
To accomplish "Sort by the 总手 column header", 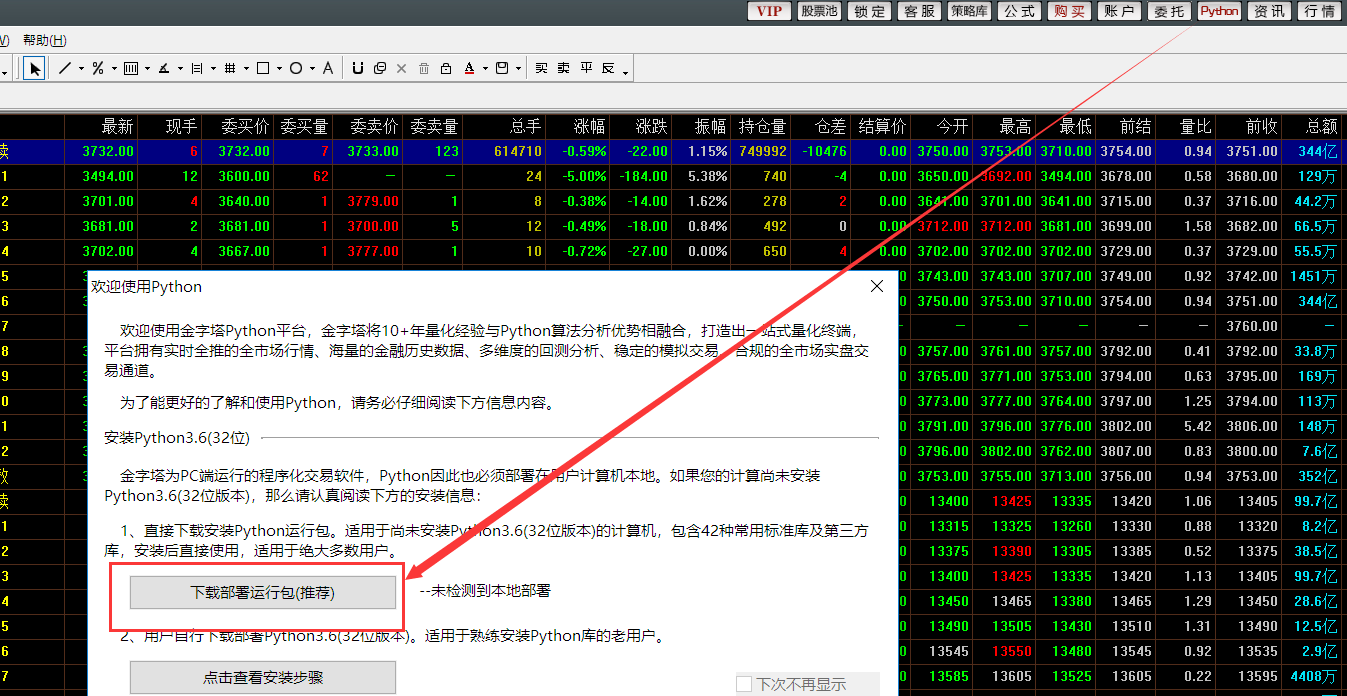I will click(525, 127).
